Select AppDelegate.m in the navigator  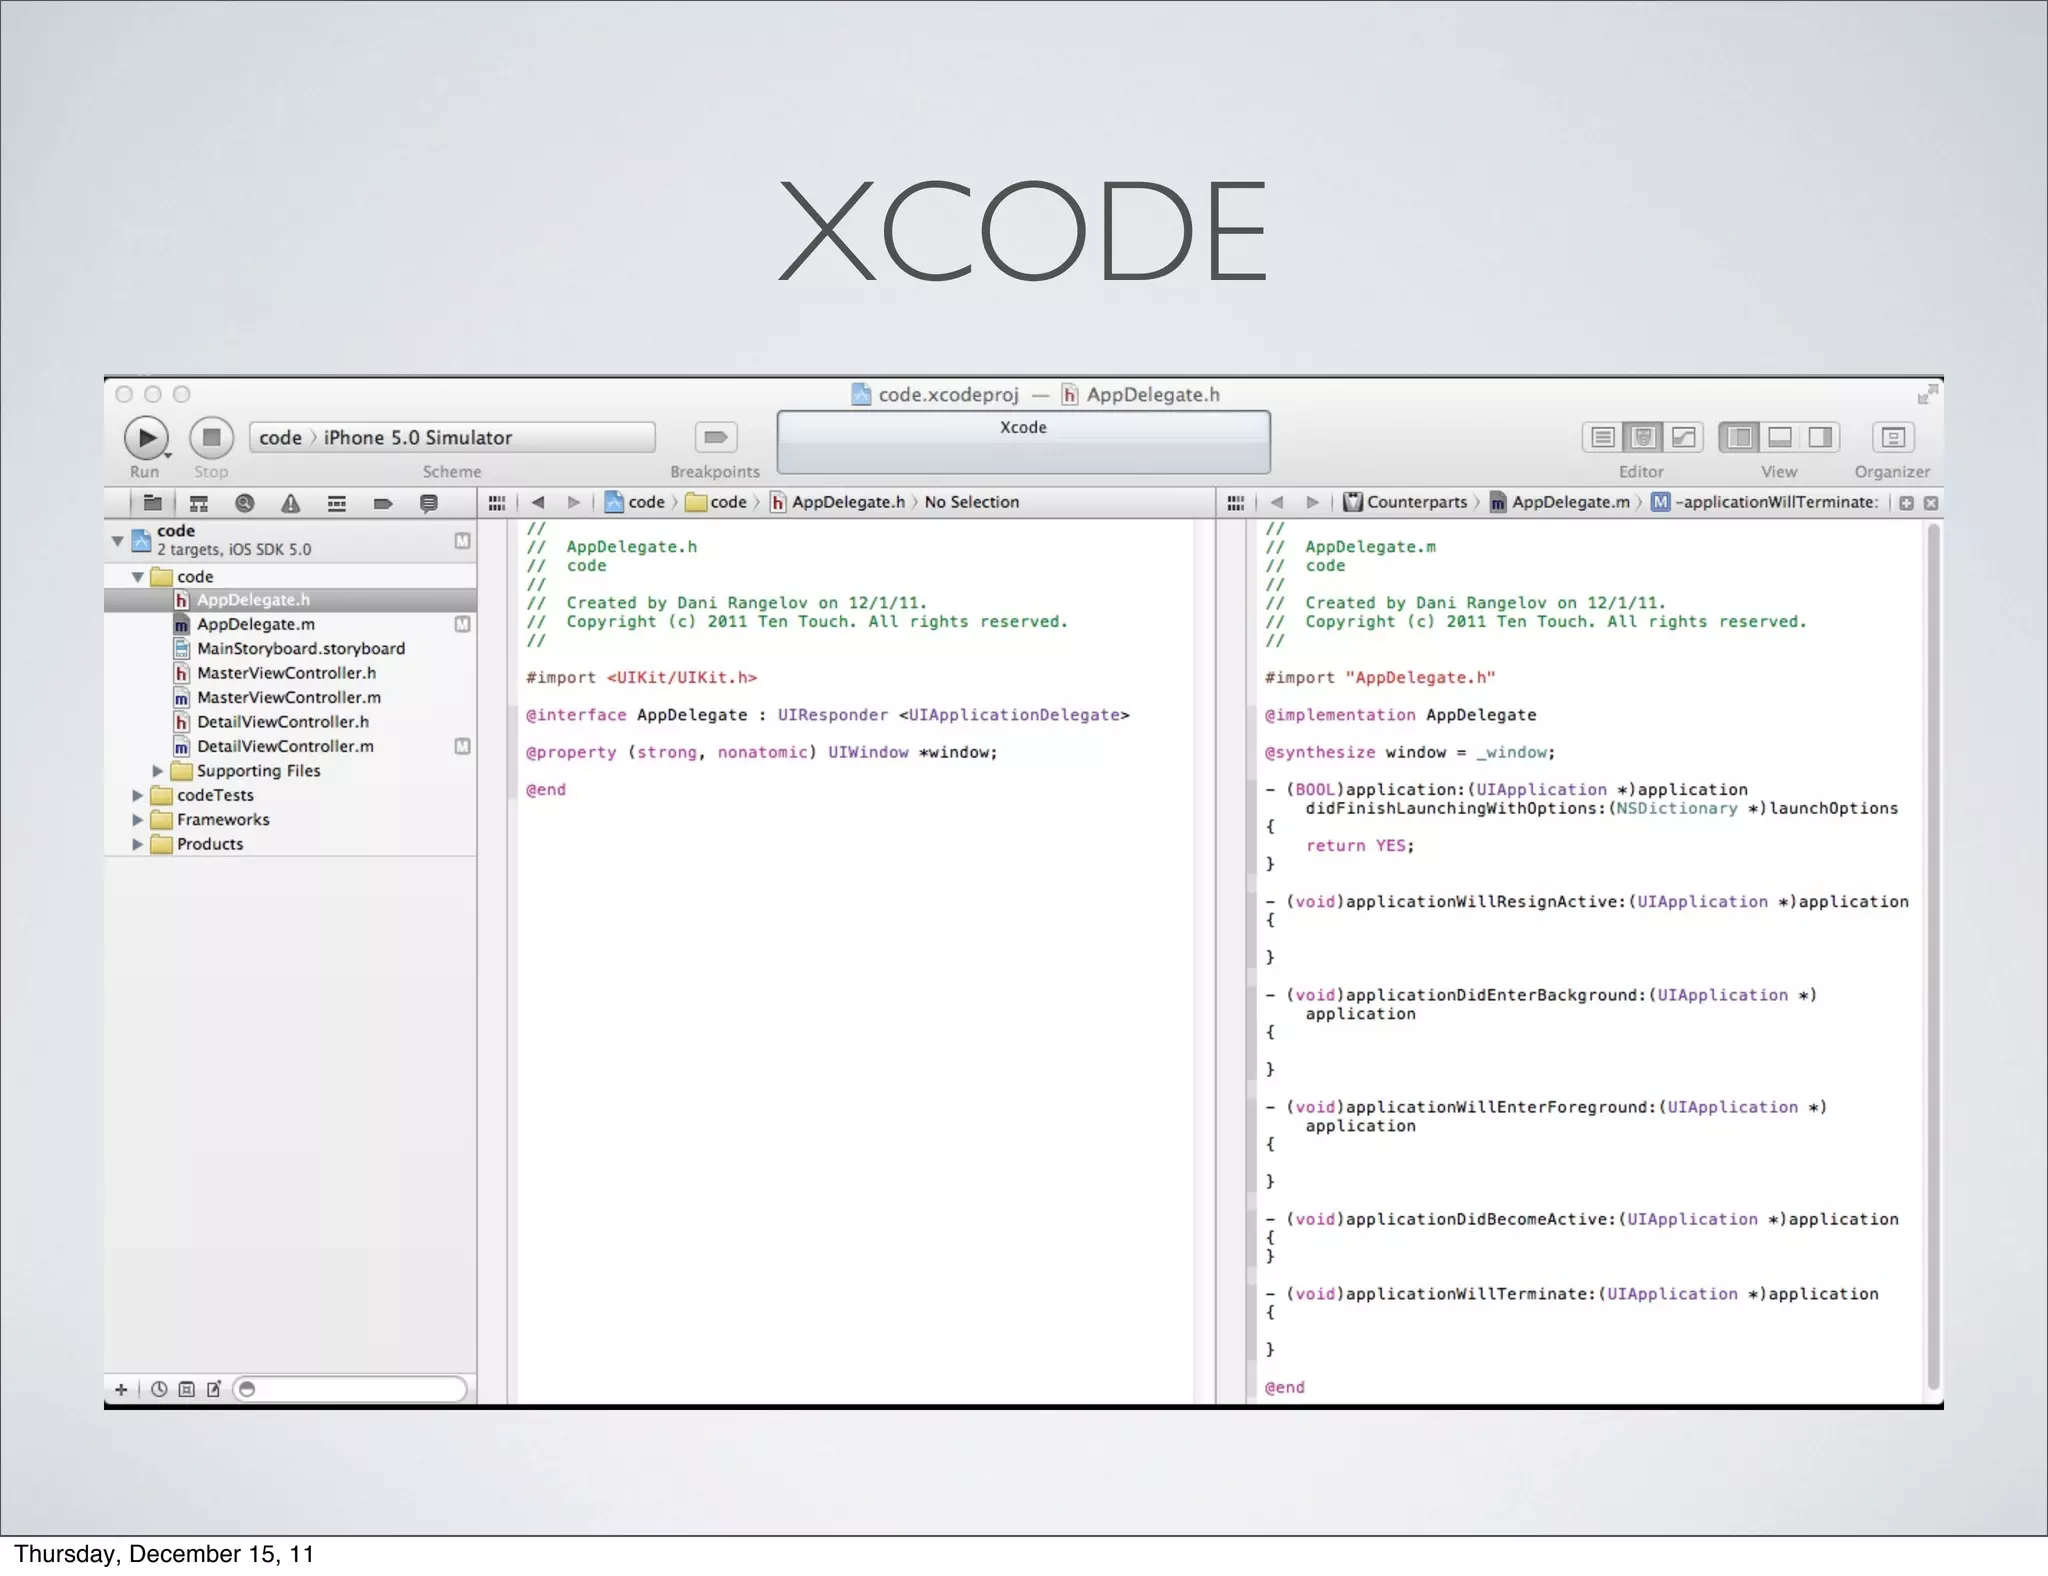click(x=290, y=624)
